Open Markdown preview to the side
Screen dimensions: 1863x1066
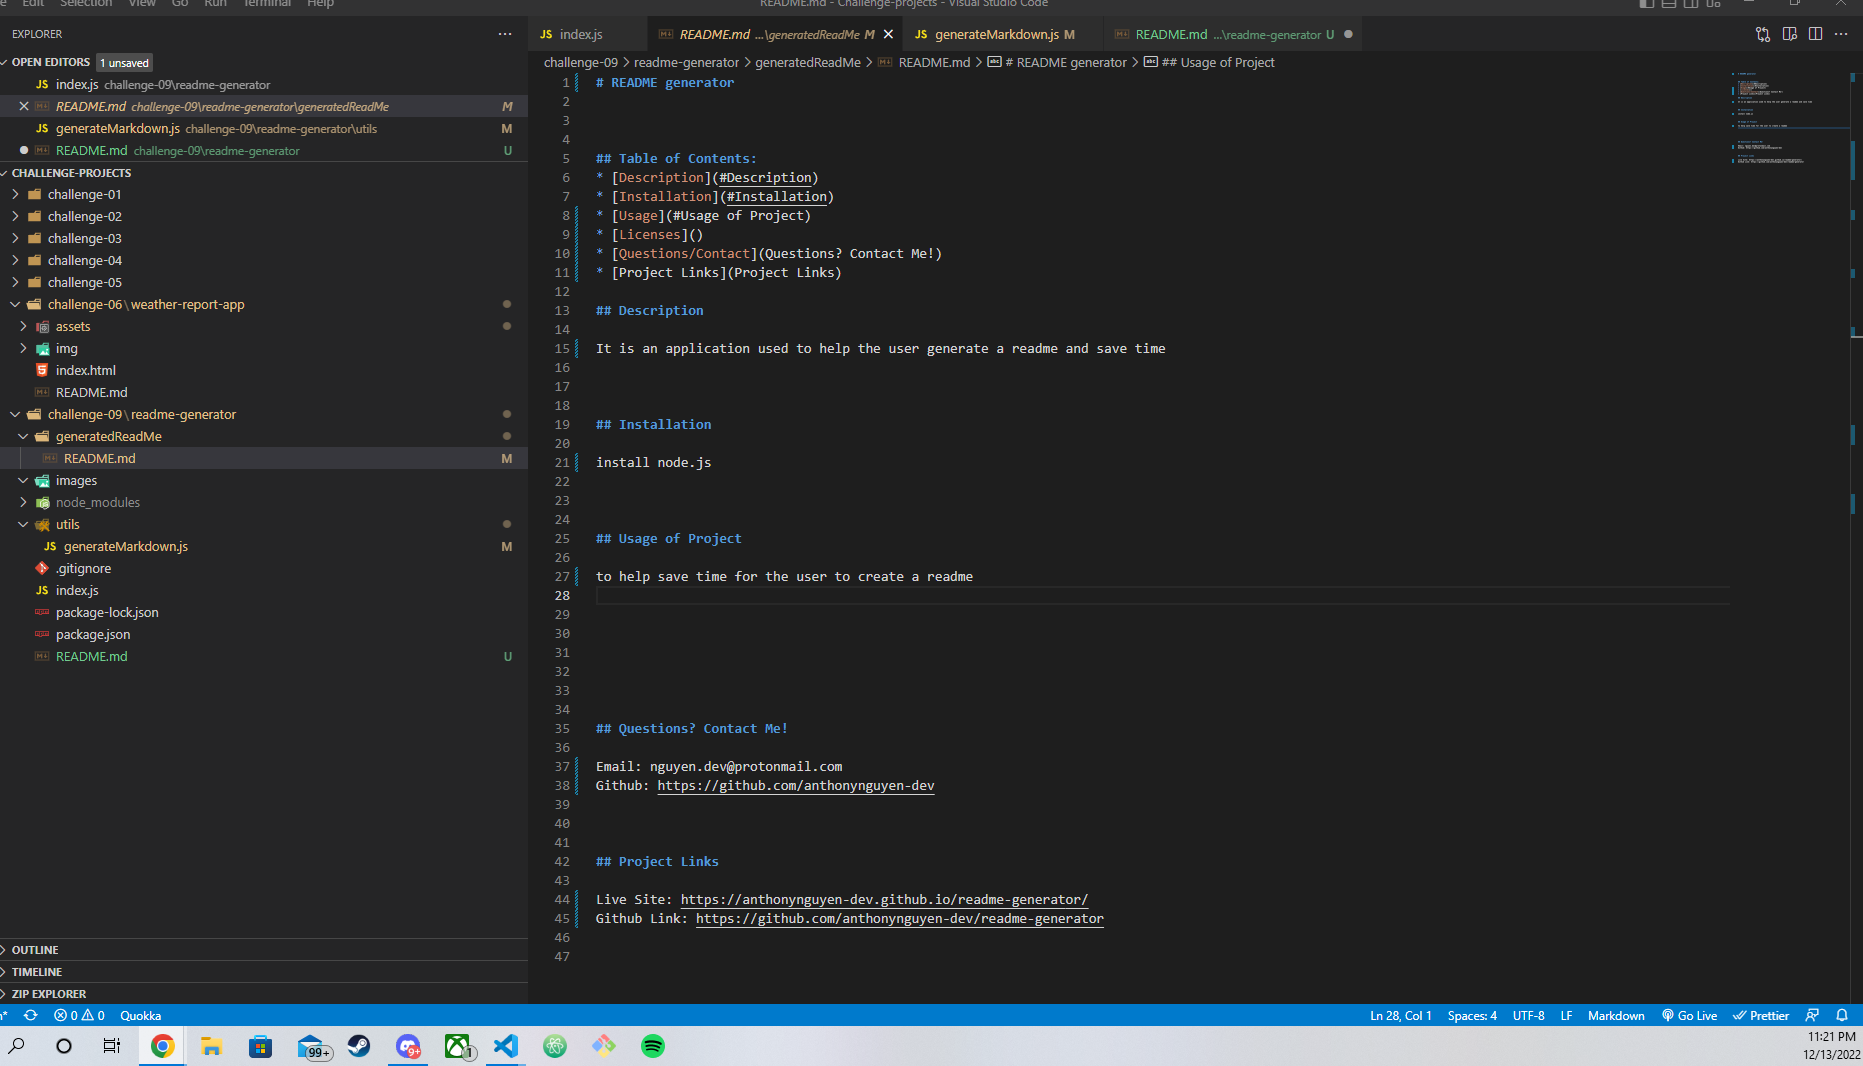click(1789, 33)
